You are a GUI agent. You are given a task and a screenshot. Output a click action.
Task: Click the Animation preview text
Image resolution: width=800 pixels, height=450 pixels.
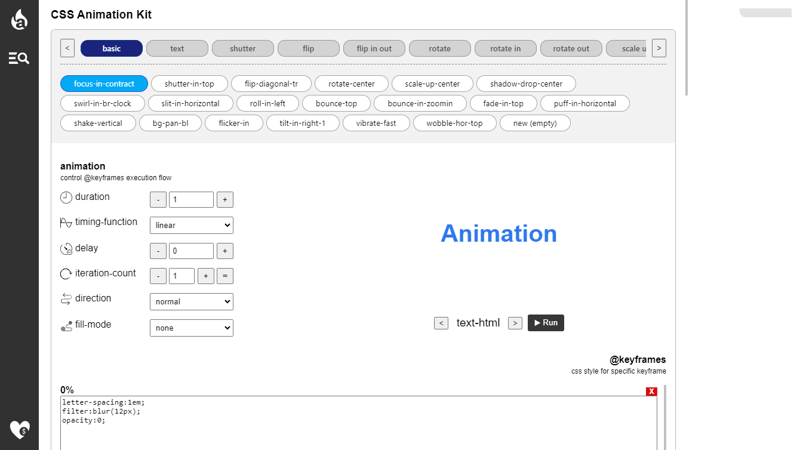[499, 234]
